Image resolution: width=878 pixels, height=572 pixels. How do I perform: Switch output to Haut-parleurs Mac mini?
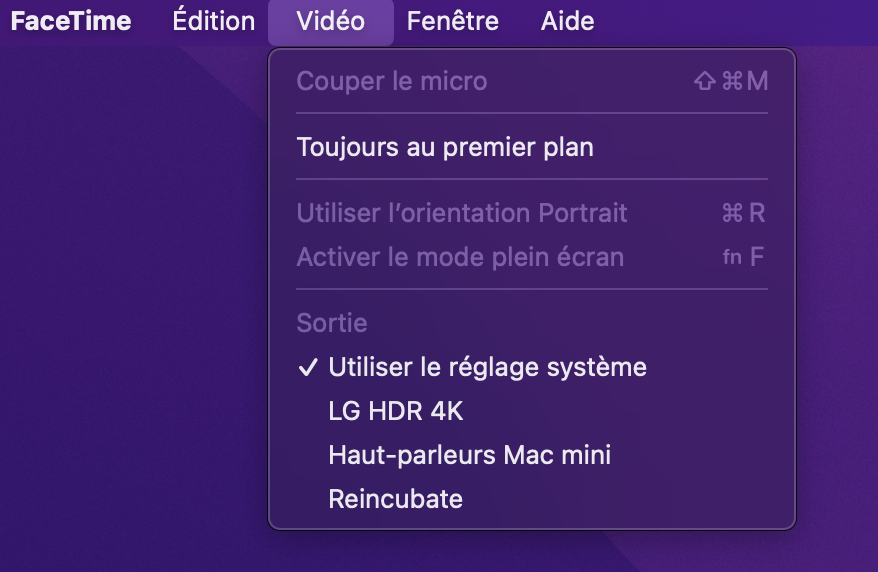point(469,456)
